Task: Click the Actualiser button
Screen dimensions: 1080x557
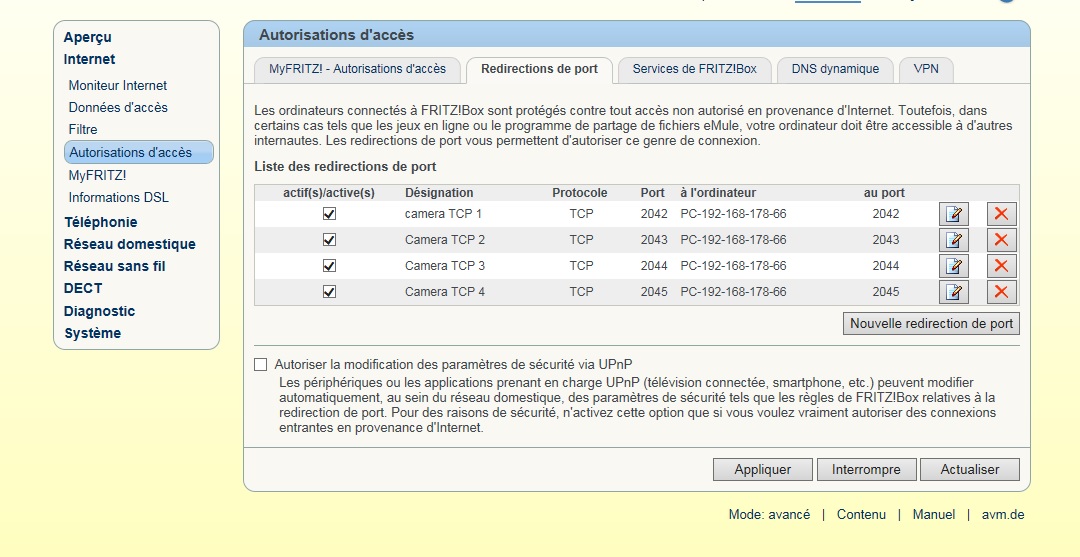Action: pyautogui.click(x=970, y=470)
